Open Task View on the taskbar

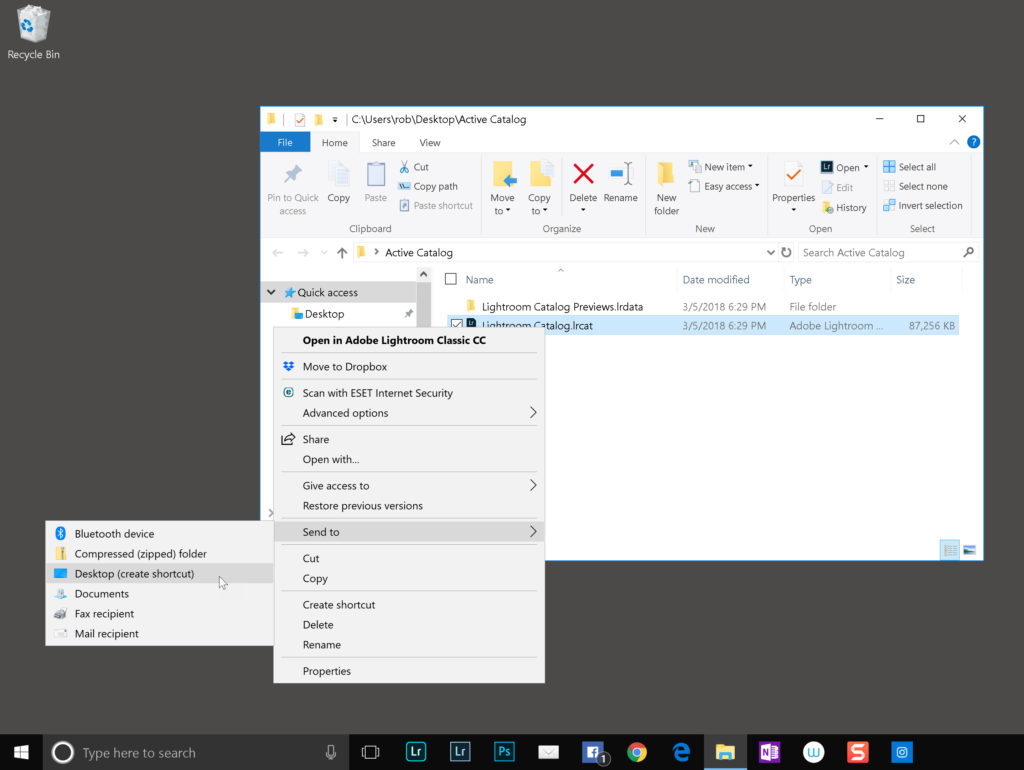pos(370,752)
